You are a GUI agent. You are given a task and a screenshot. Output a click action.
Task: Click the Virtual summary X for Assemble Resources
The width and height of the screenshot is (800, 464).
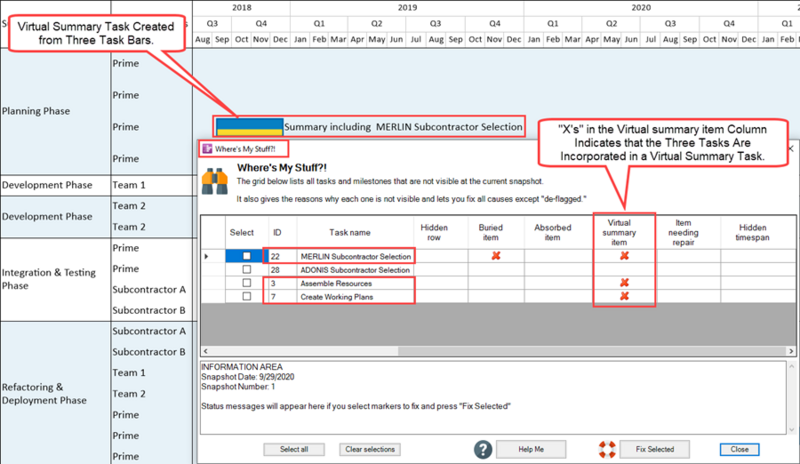point(624,283)
